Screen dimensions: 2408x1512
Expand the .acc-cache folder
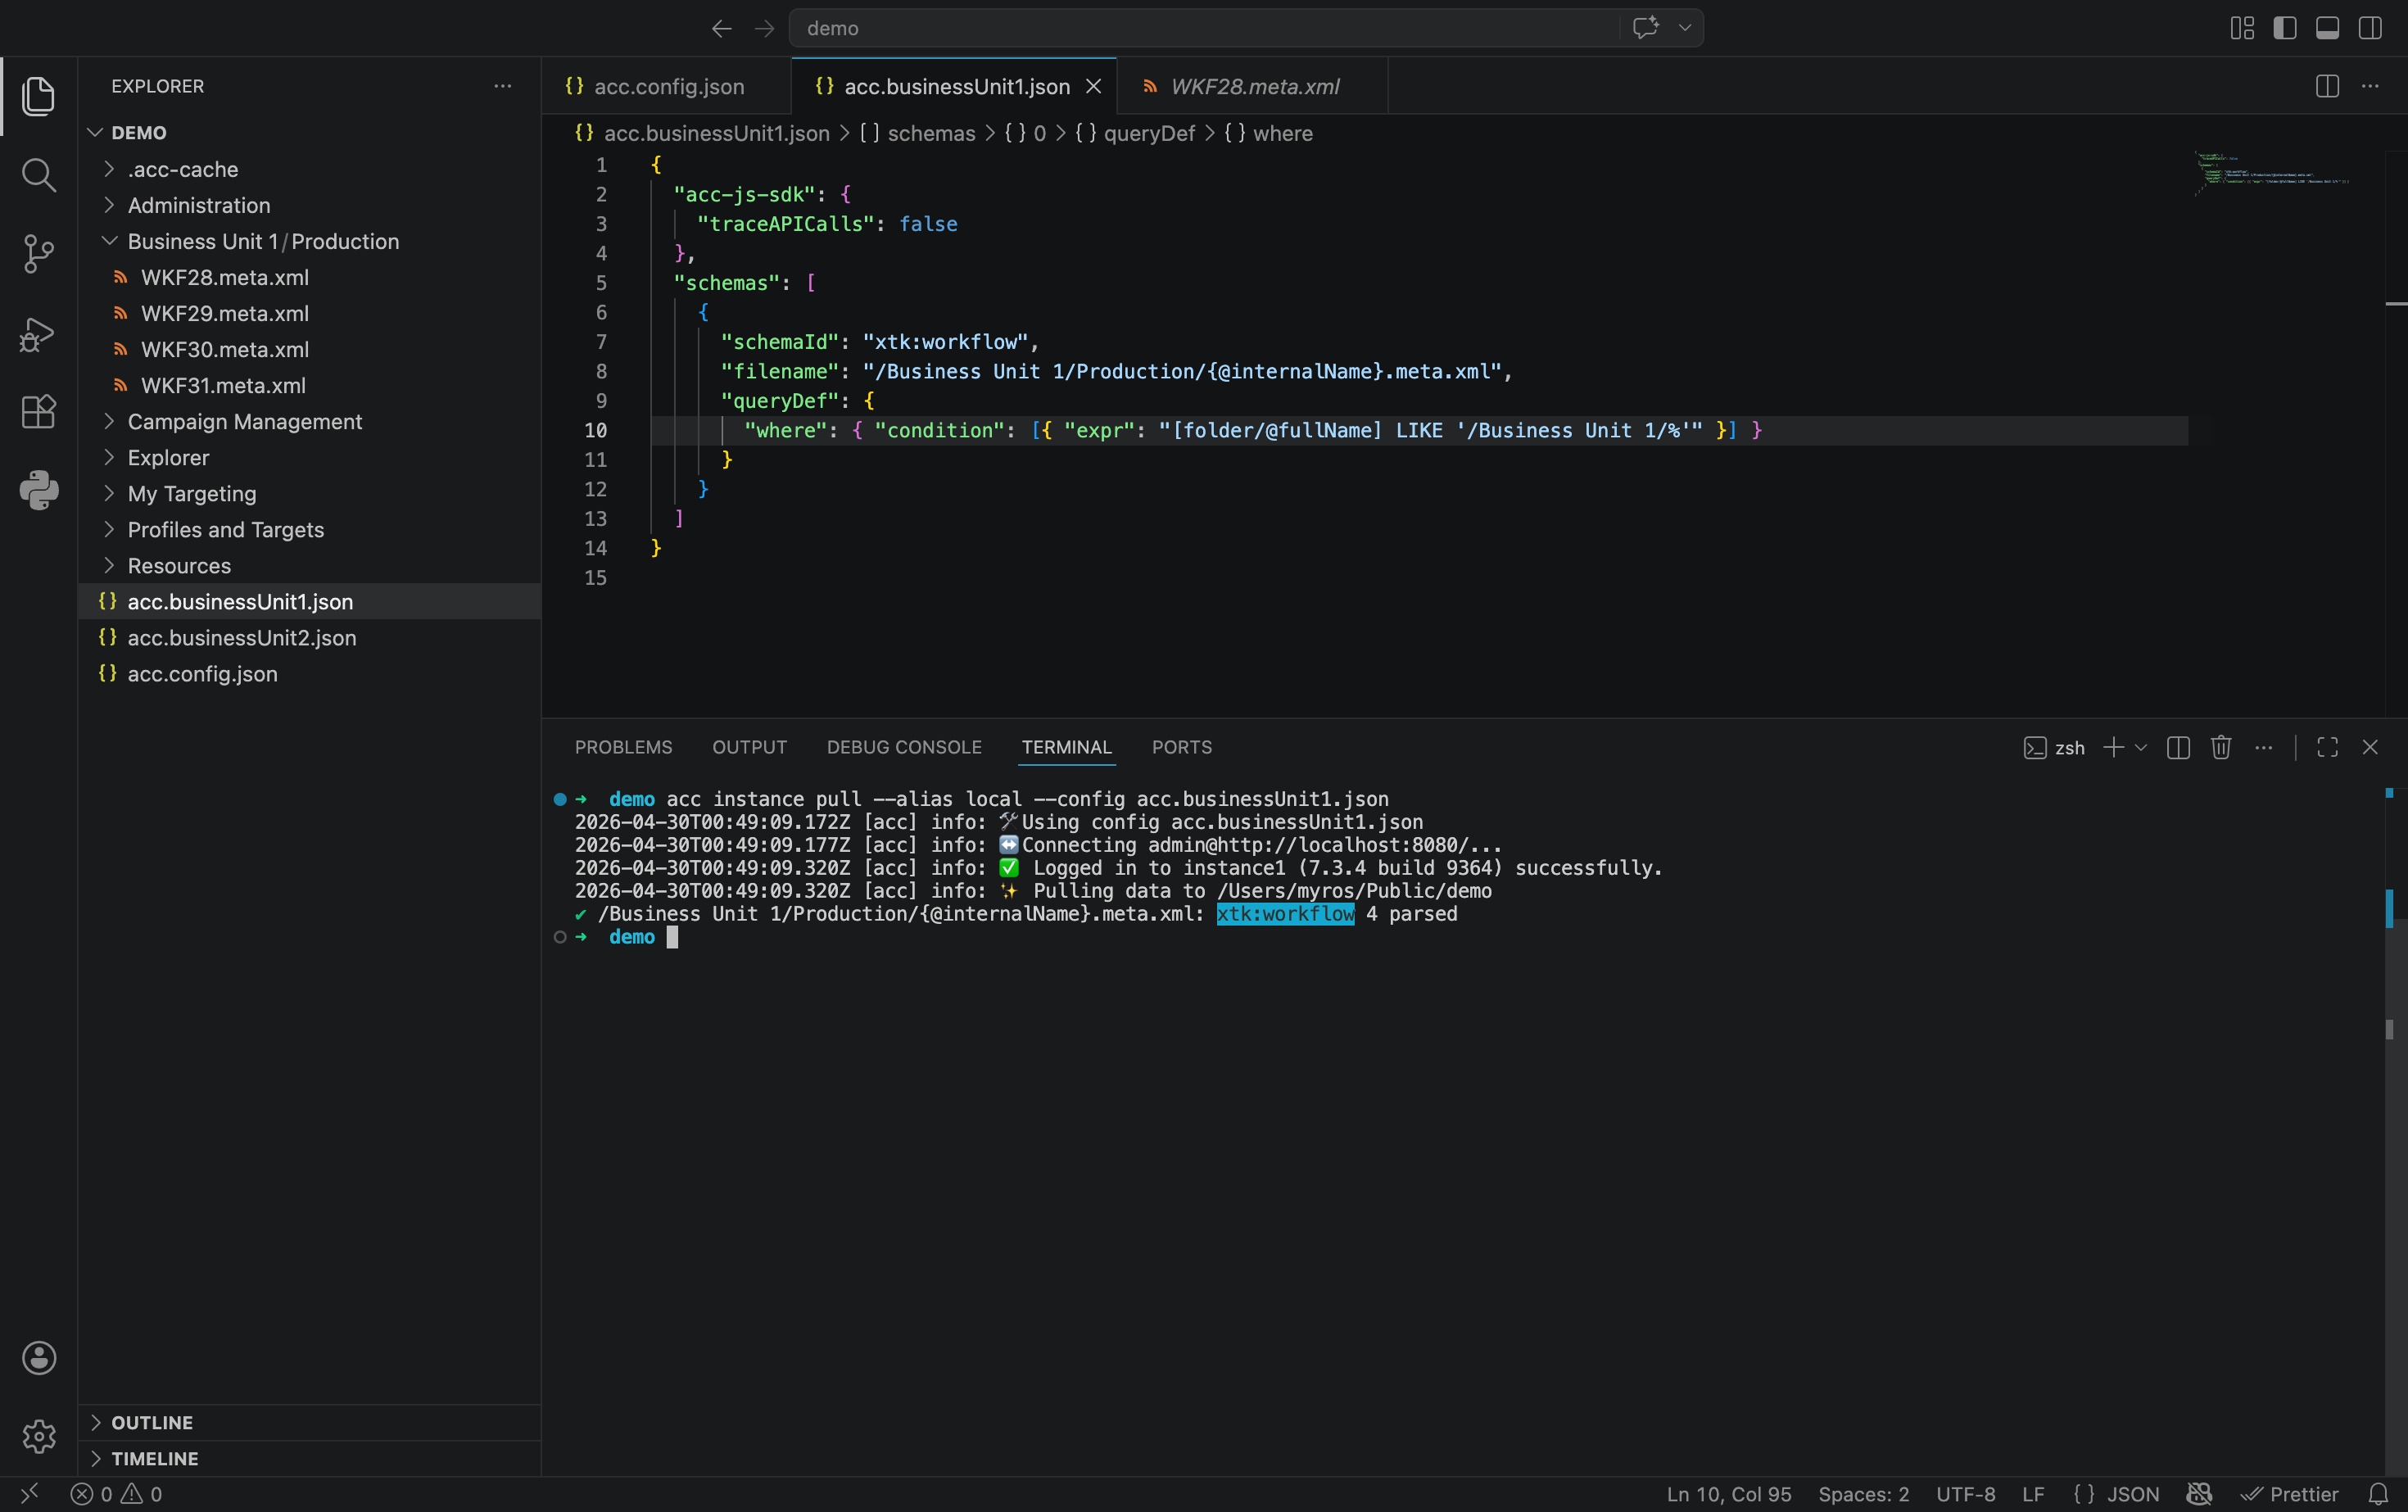(310, 169)
